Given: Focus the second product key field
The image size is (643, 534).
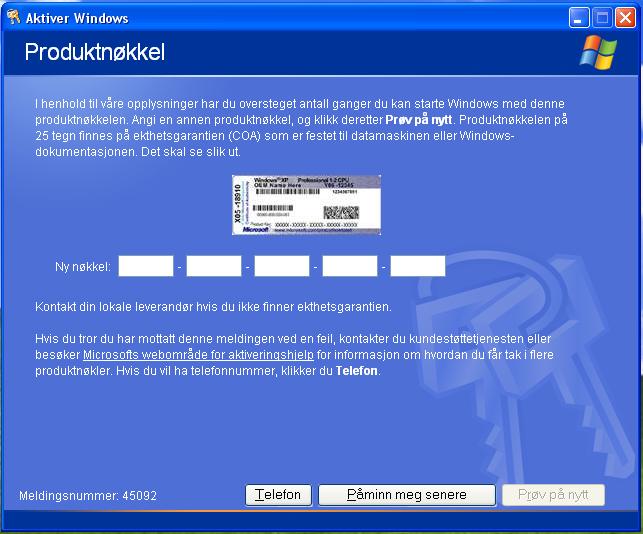Looking at the screenshot, I should tap(214, 266).
